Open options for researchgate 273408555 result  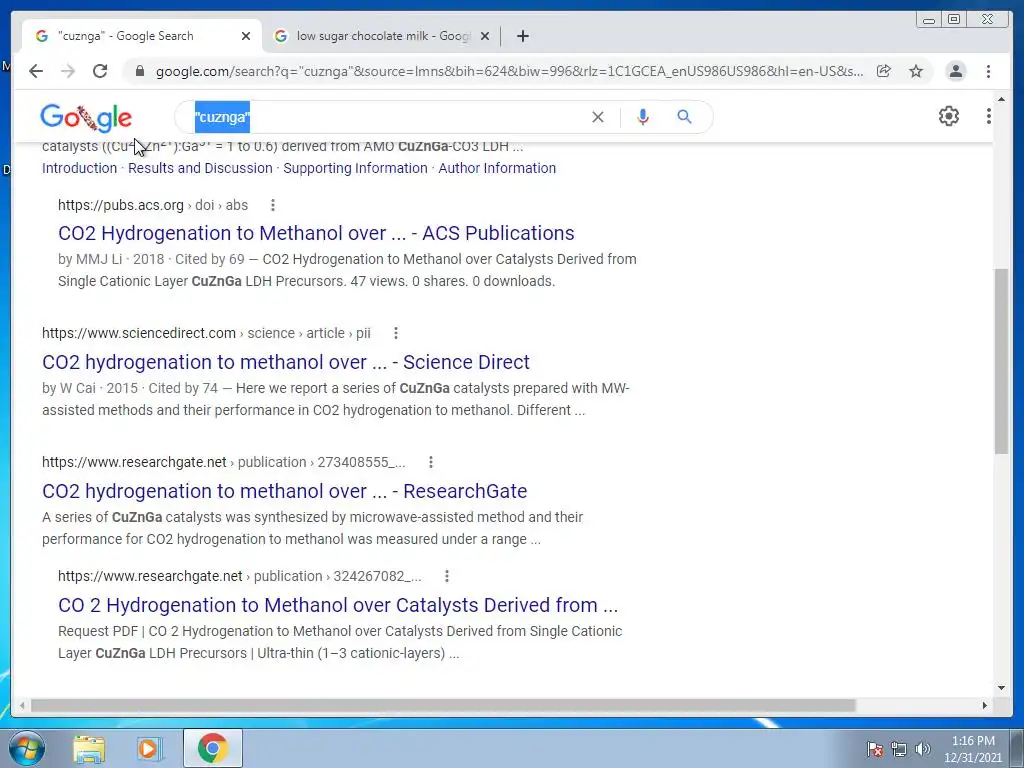[430, 462]
